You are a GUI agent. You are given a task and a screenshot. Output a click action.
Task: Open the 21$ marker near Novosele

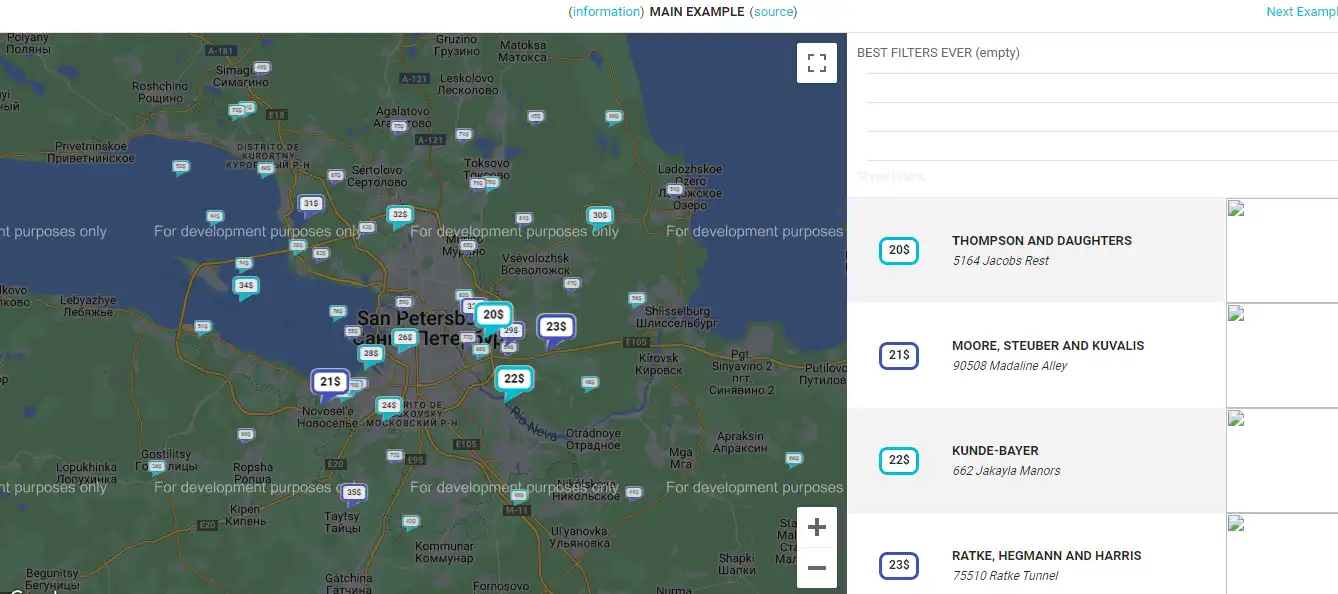pyautogui.click(x=328, y=381)
